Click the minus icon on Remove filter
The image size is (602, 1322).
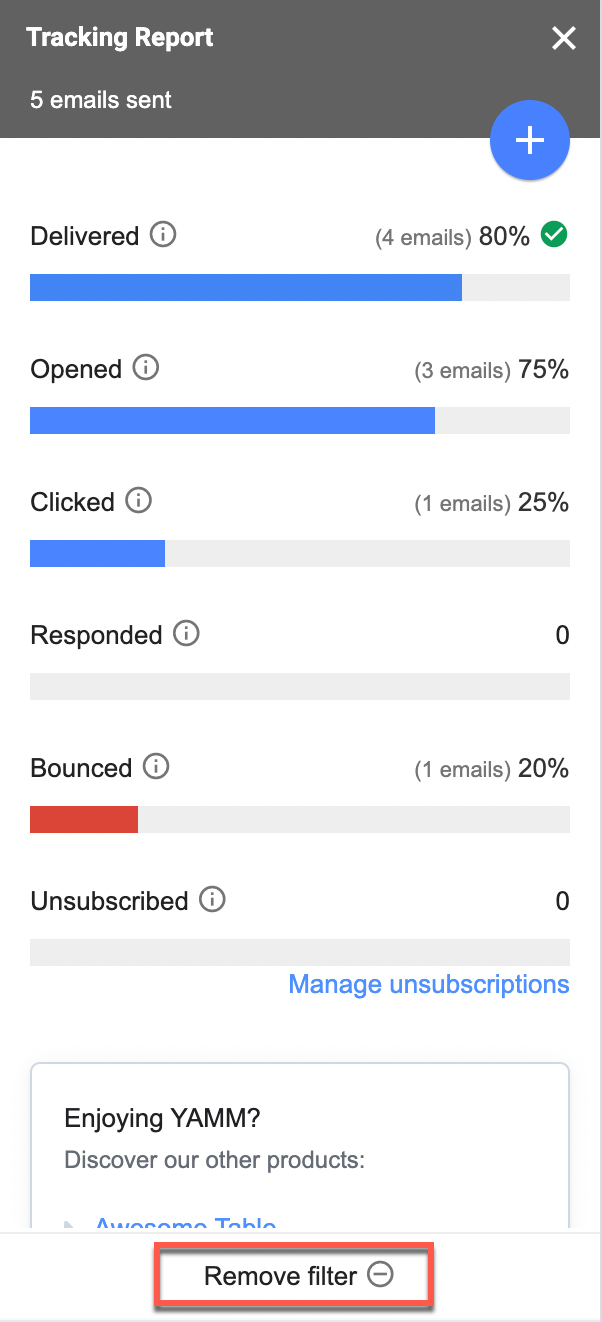pyautogui.click(x=381, y=1276)
